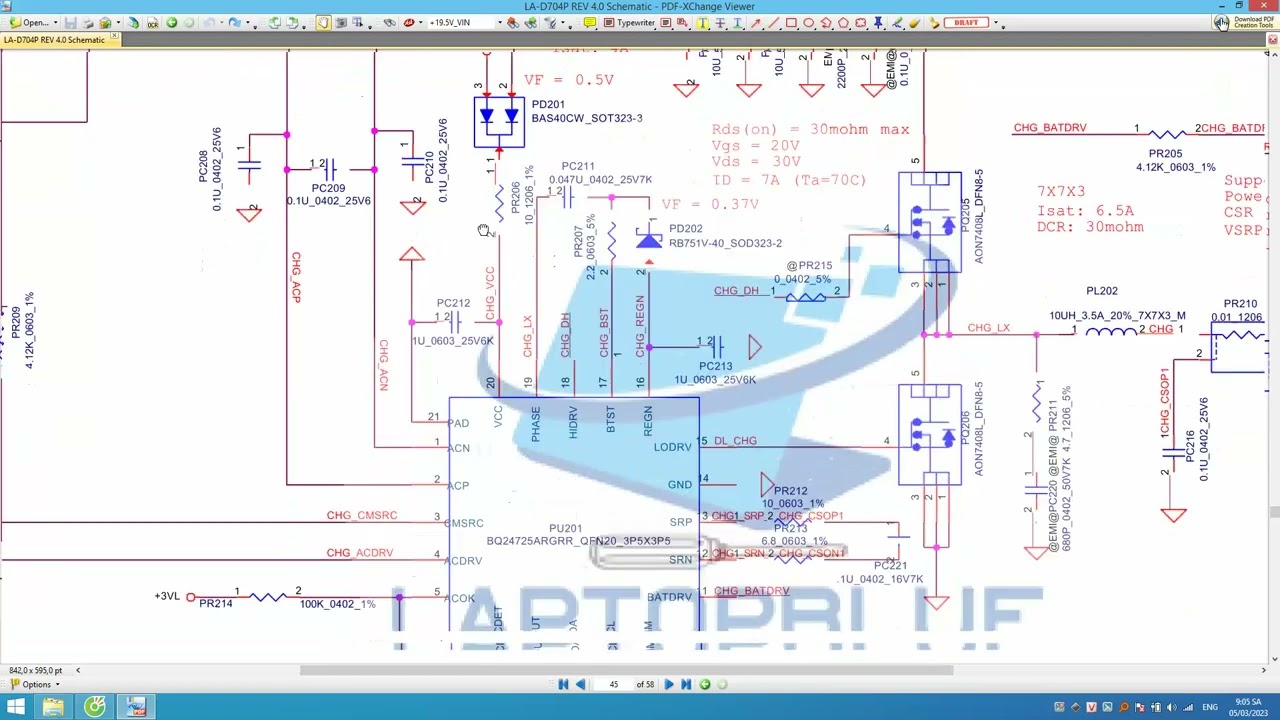Click the Print icon
Screen dimensions: 1280x720
(x=88, y=22)
